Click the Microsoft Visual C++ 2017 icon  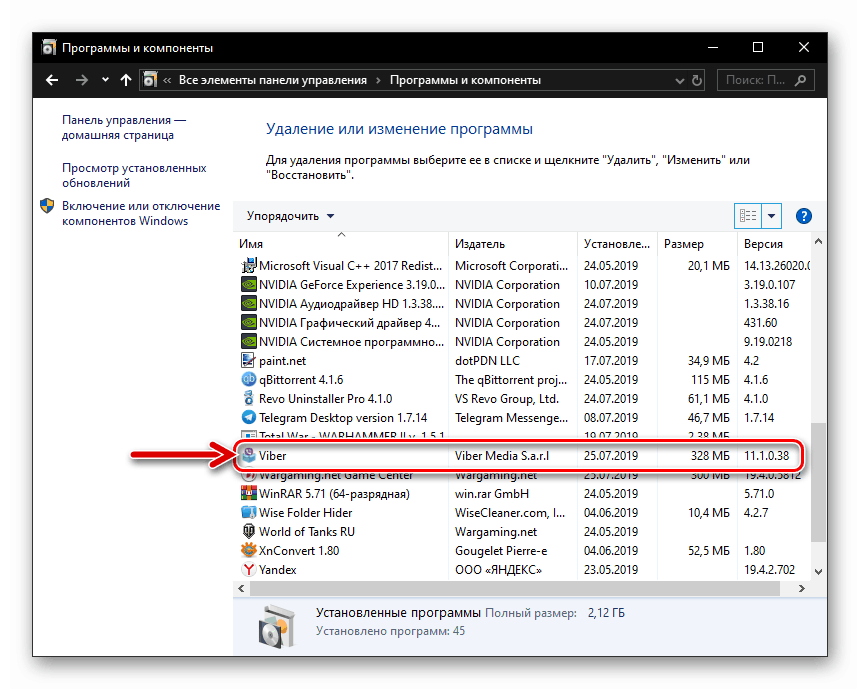pyautogui.click(x=249, y=266)
